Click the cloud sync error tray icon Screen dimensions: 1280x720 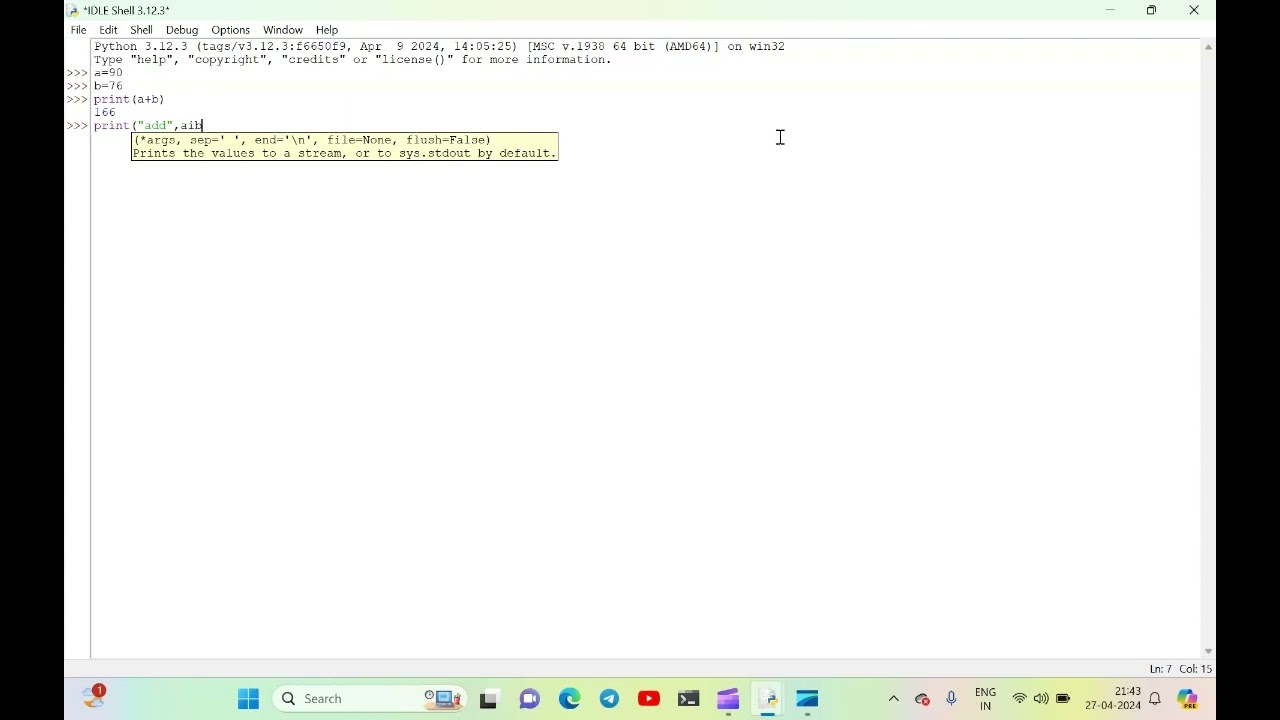(922, 699)
